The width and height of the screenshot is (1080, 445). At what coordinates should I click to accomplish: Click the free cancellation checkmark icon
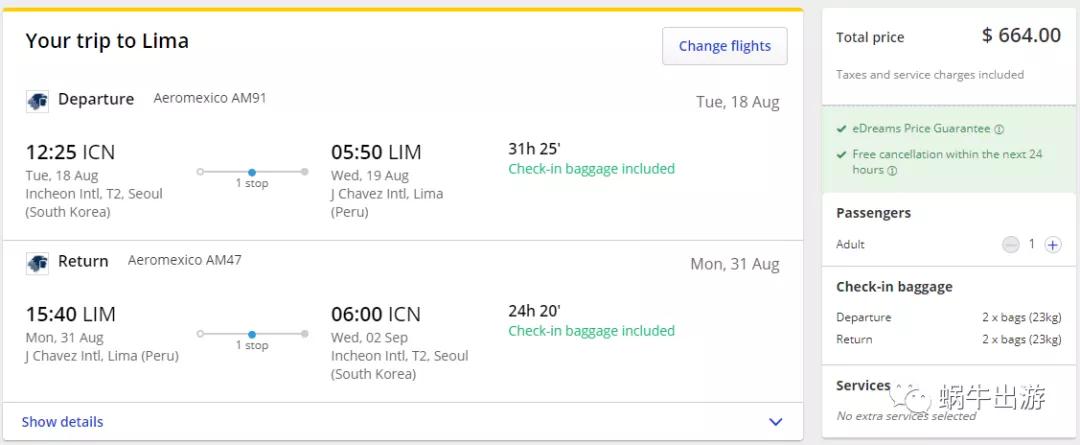842,155
